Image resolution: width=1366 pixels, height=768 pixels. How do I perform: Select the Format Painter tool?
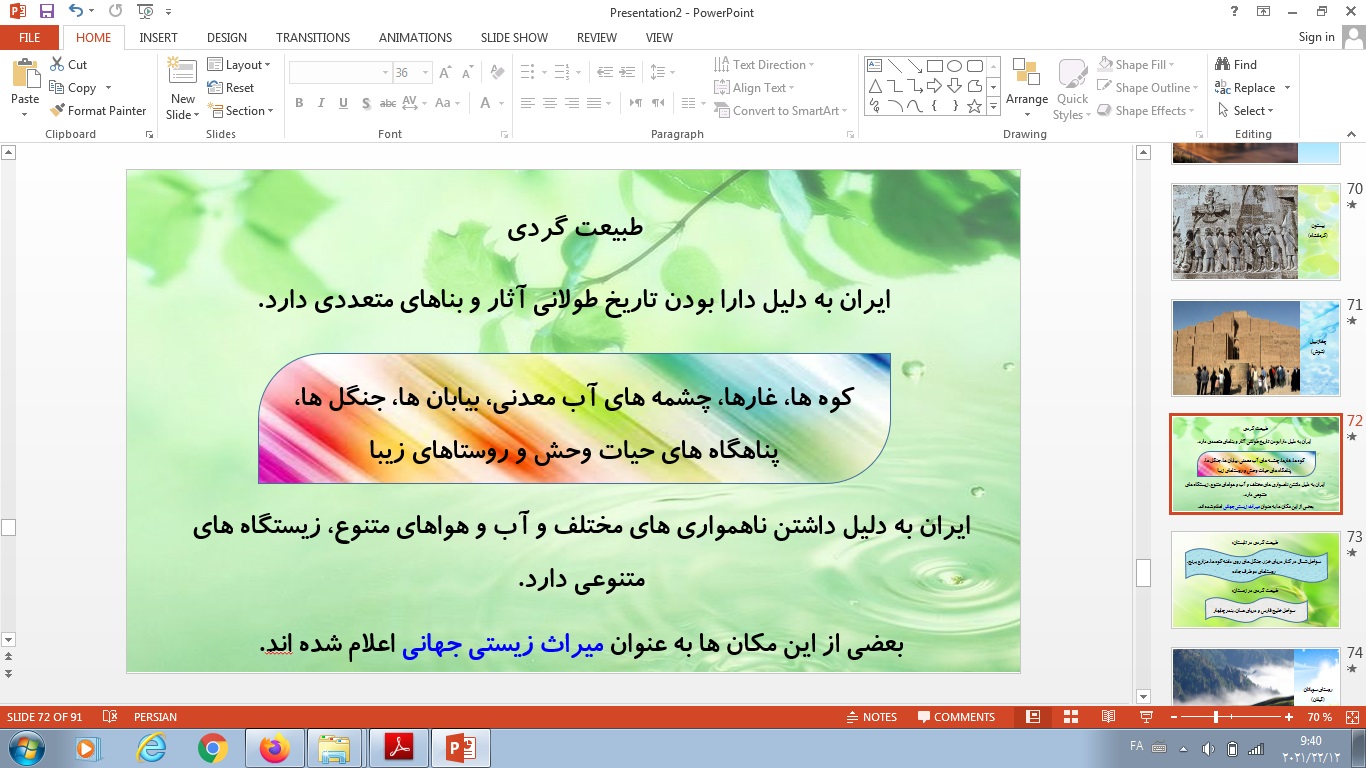pos(98,110)
